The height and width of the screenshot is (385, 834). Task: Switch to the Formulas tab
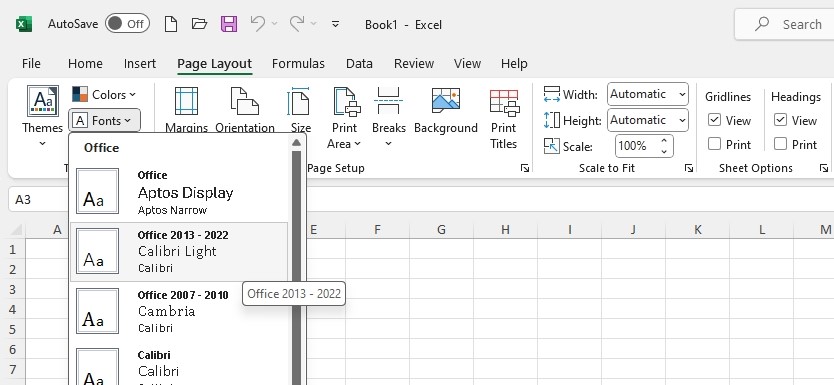pos(298,63)
